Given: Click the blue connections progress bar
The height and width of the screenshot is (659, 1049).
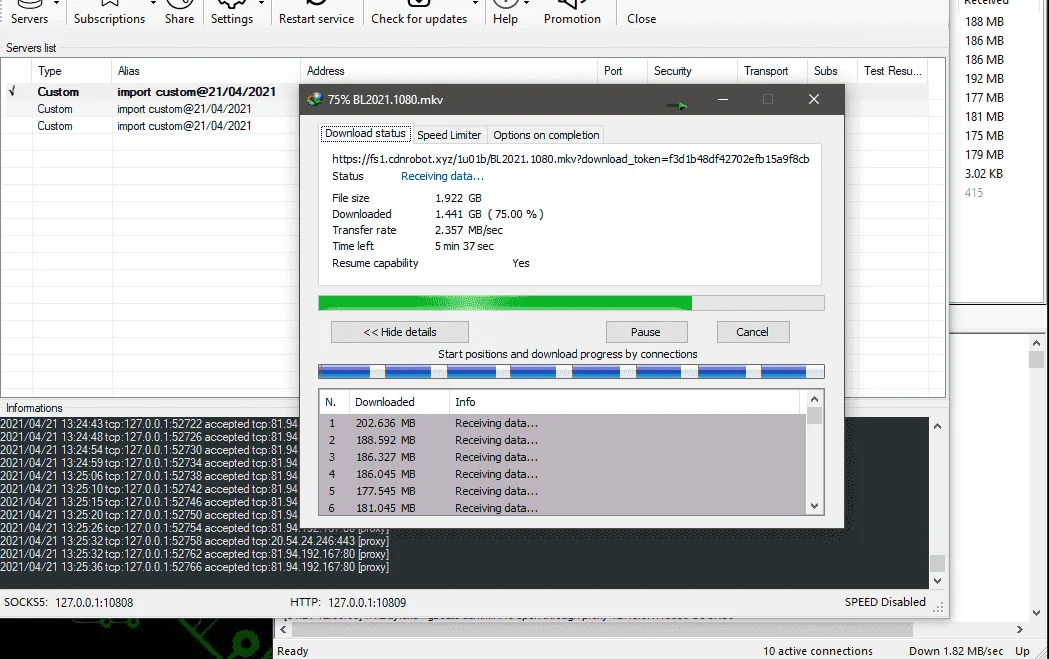Looking at the screenshot, I should click(571, 371).
